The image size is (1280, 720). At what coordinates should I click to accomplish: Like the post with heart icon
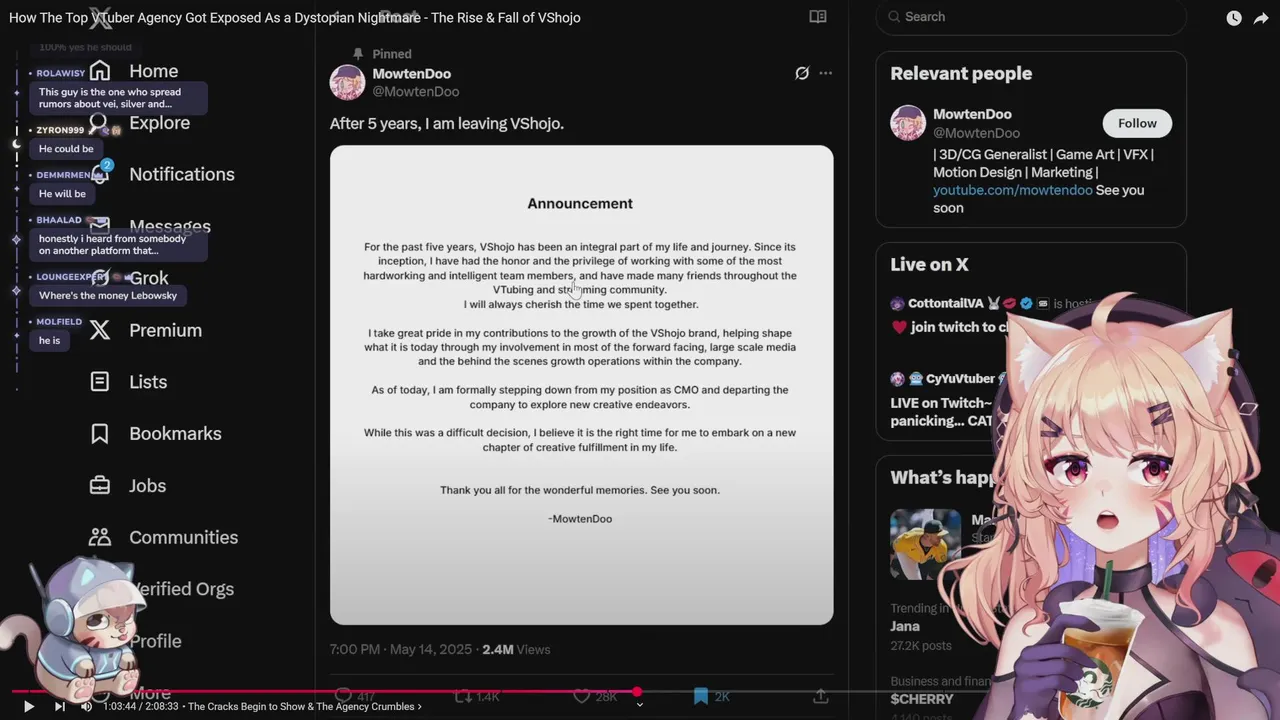click(x=582, y=696)
